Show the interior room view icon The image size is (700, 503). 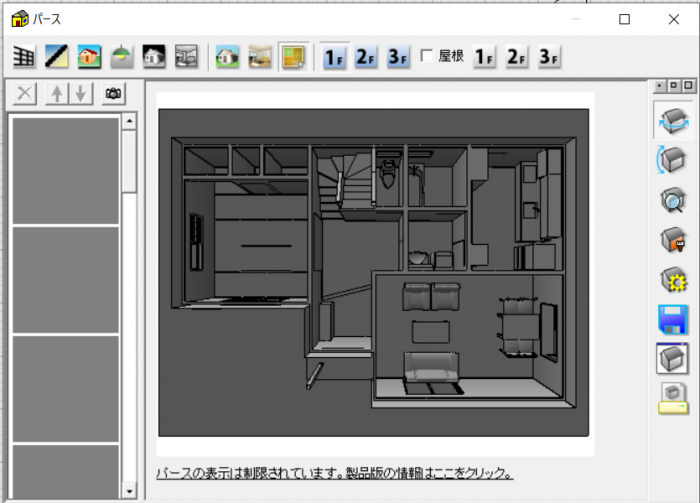(260, 57)
